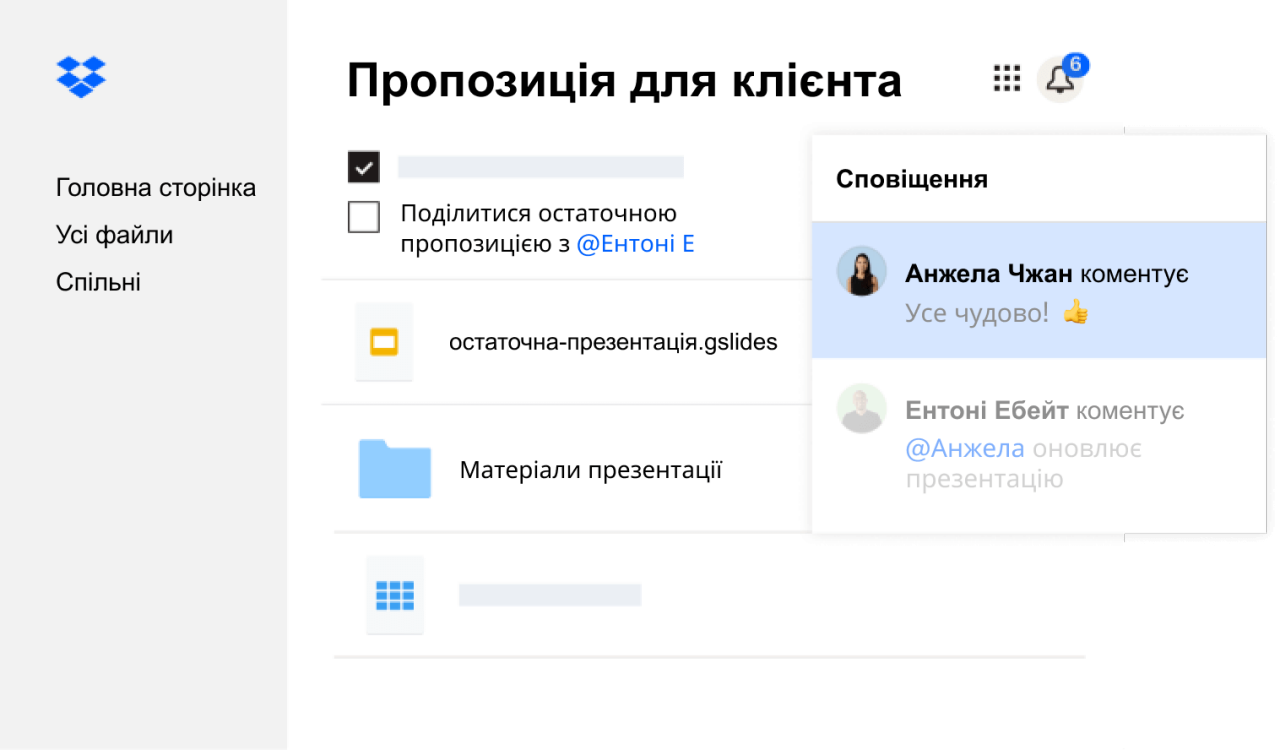Check the 'Поділитися остаточною пропозицією' checkbox
Viewport: 1280px width, 750px height.
(x=363, y=216)
